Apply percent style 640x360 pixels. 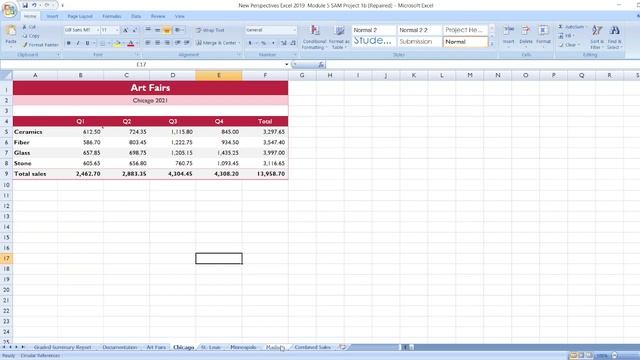coord(264,43)
